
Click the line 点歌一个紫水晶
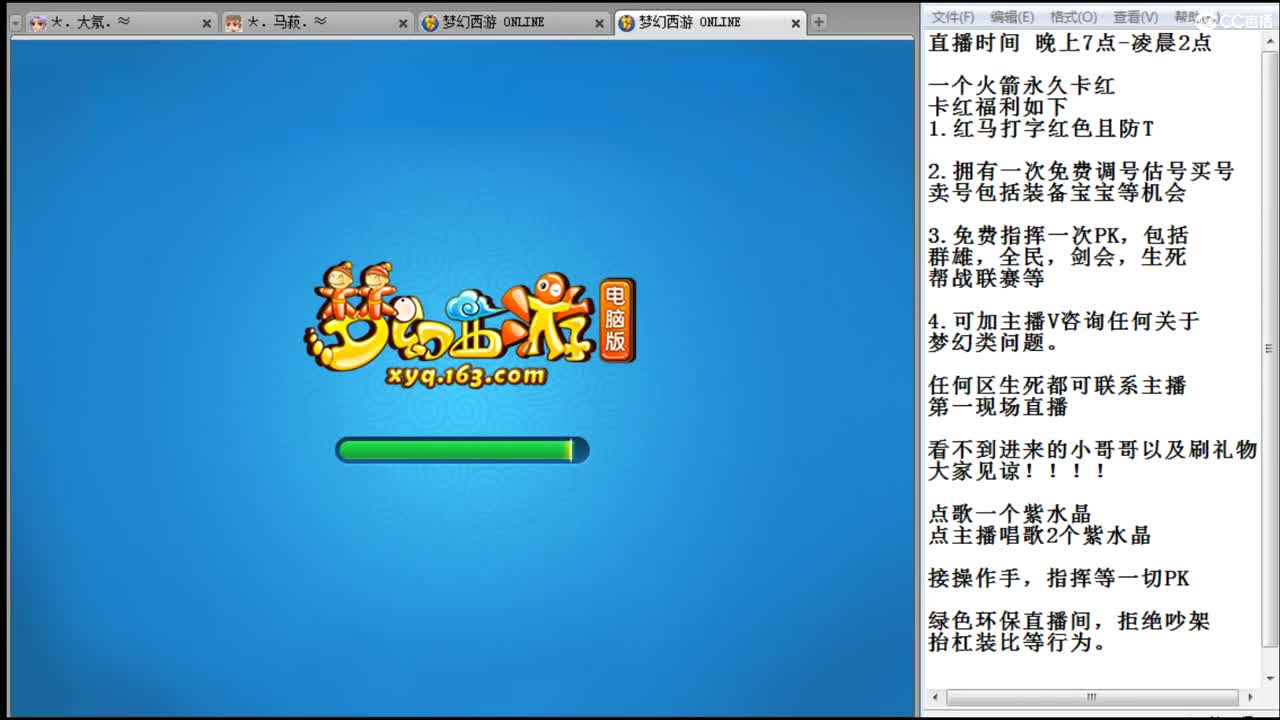(1010, 514)
